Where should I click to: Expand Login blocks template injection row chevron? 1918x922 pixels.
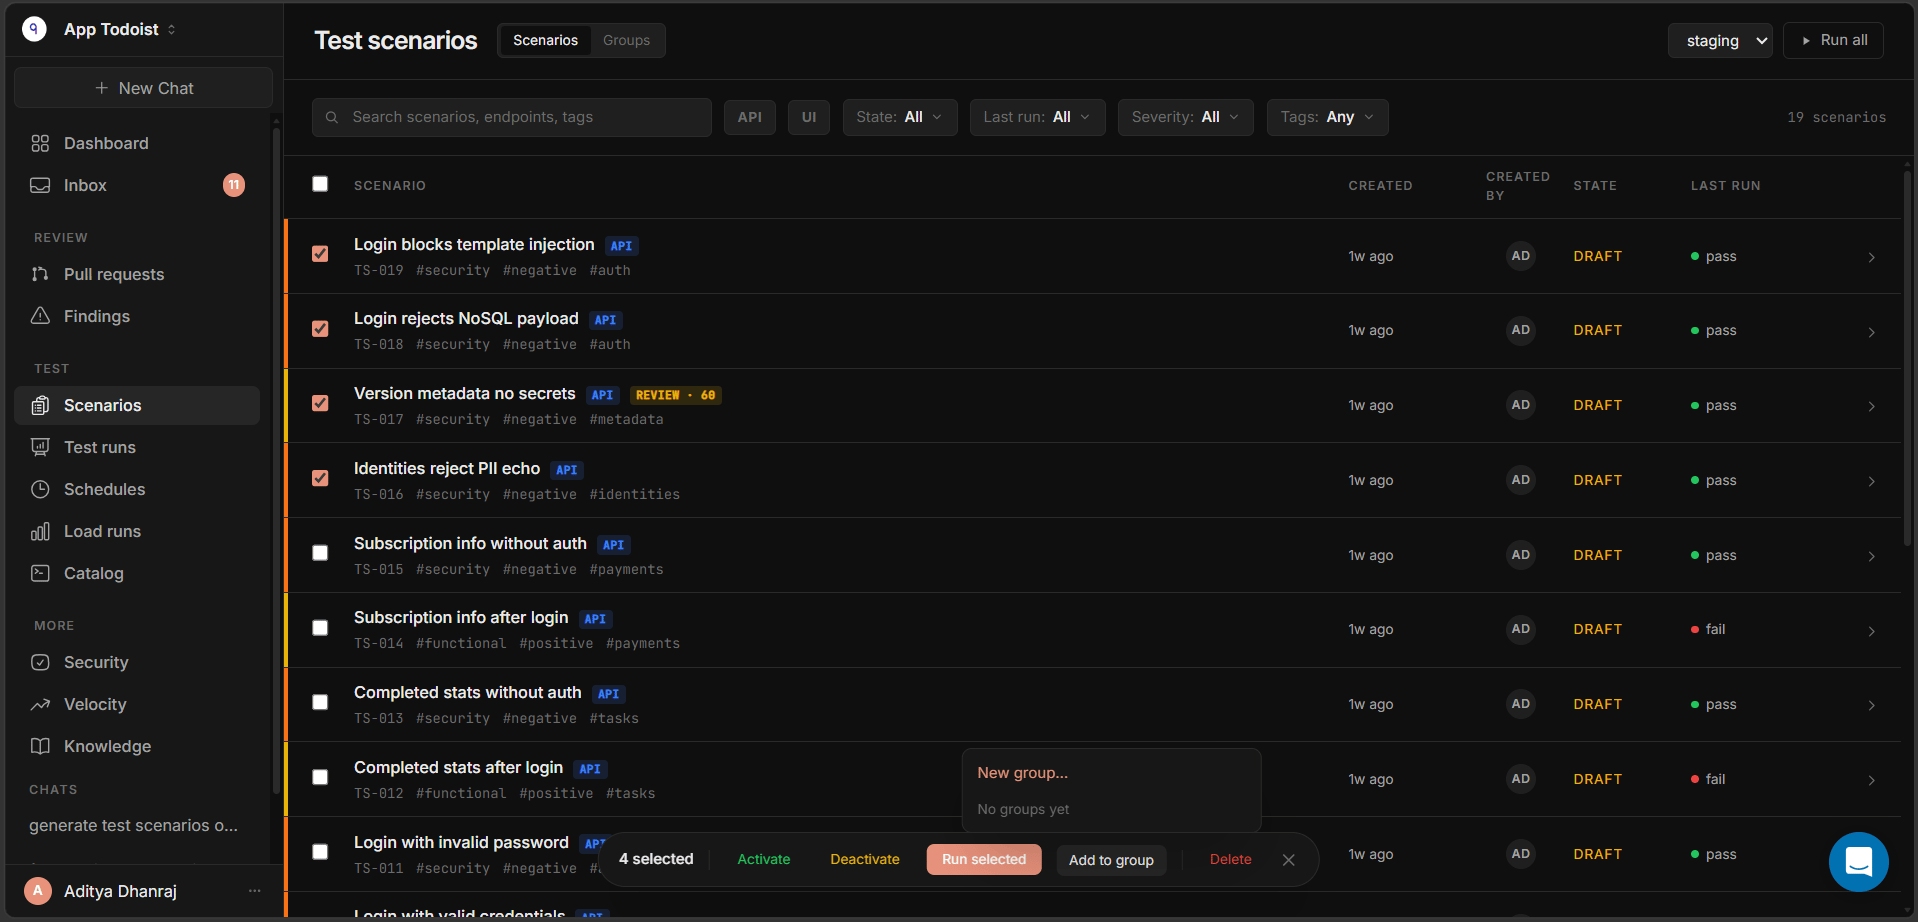pyautogui.click(x=1871, y=257)
